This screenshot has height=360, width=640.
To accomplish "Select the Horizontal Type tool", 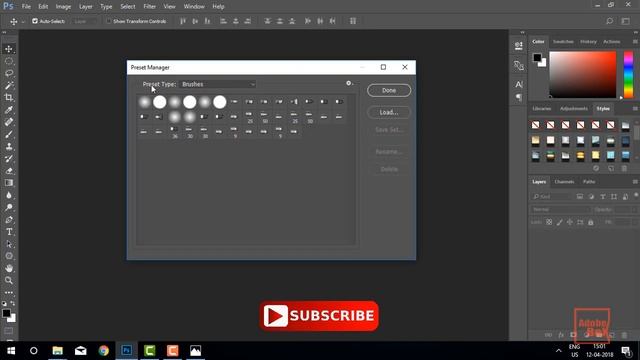I will 9,232.
